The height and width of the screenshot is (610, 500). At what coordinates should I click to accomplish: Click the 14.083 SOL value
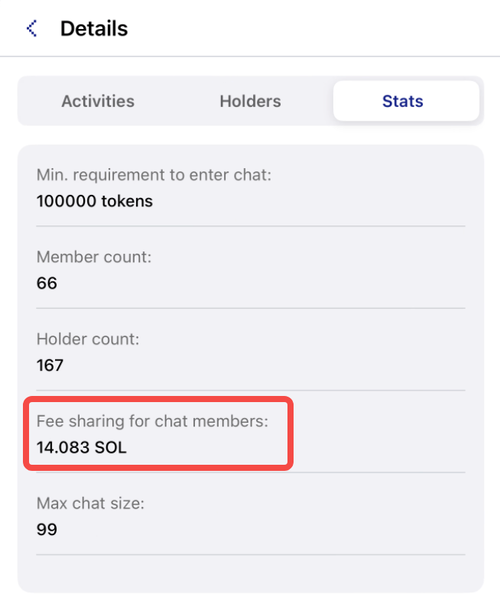(x=81, y=447)
